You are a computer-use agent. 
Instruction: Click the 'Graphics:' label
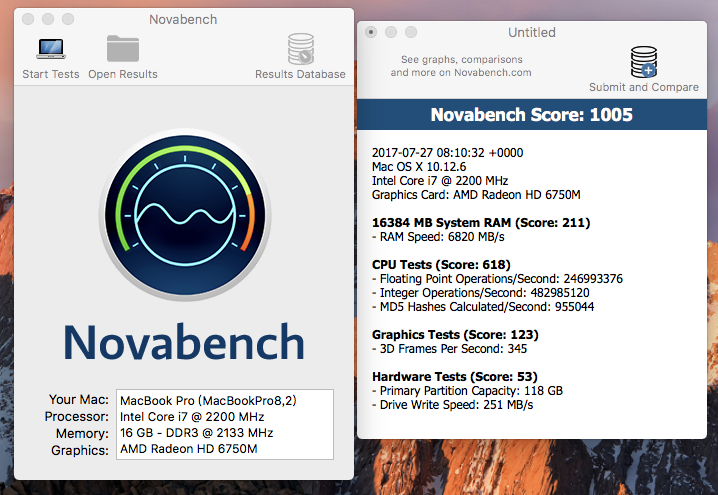pyautogui.click(x=80, y=450)
